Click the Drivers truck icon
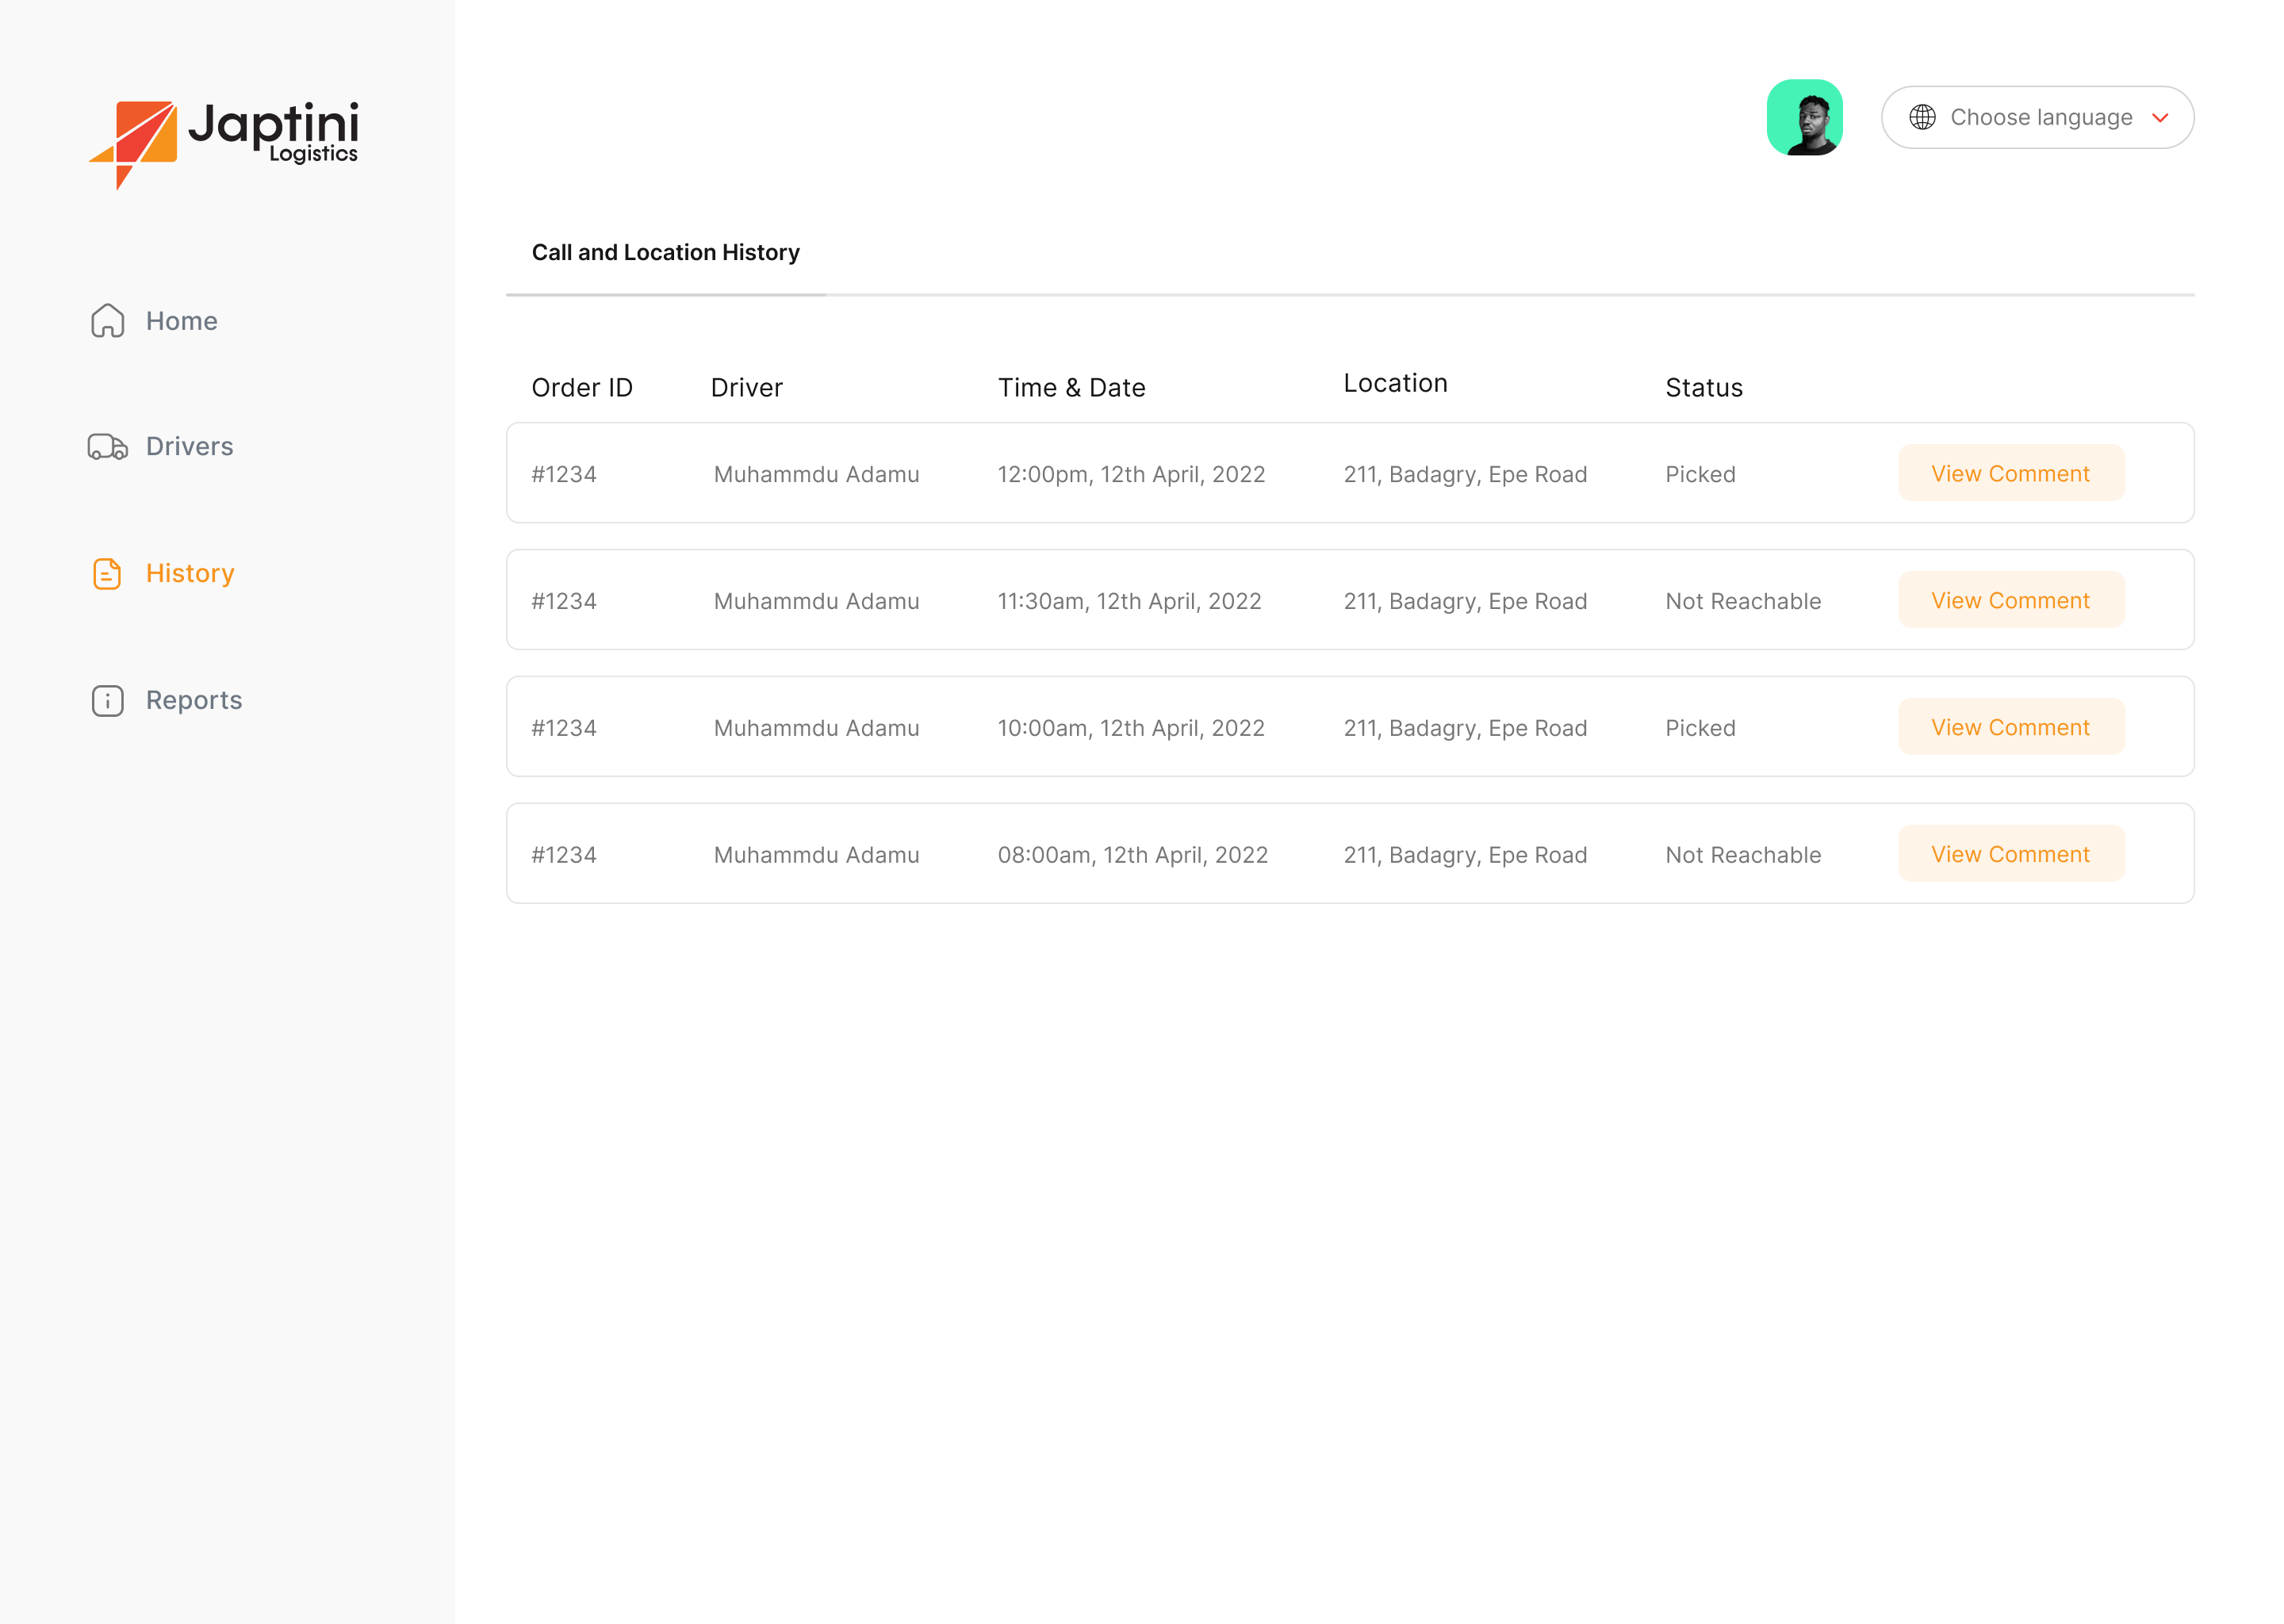 click(108, 446)
